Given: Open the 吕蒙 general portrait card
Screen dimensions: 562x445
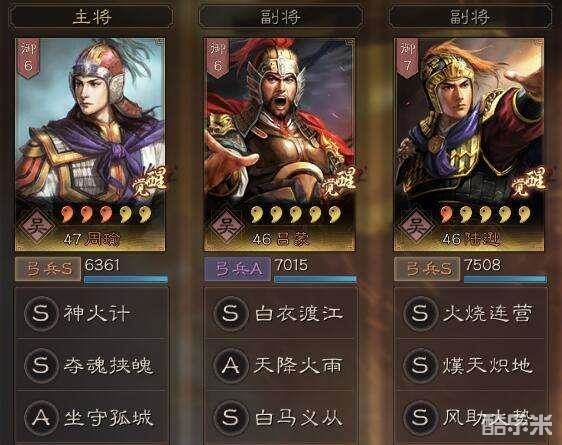Looking at the screenshot, I should point(280,144).
